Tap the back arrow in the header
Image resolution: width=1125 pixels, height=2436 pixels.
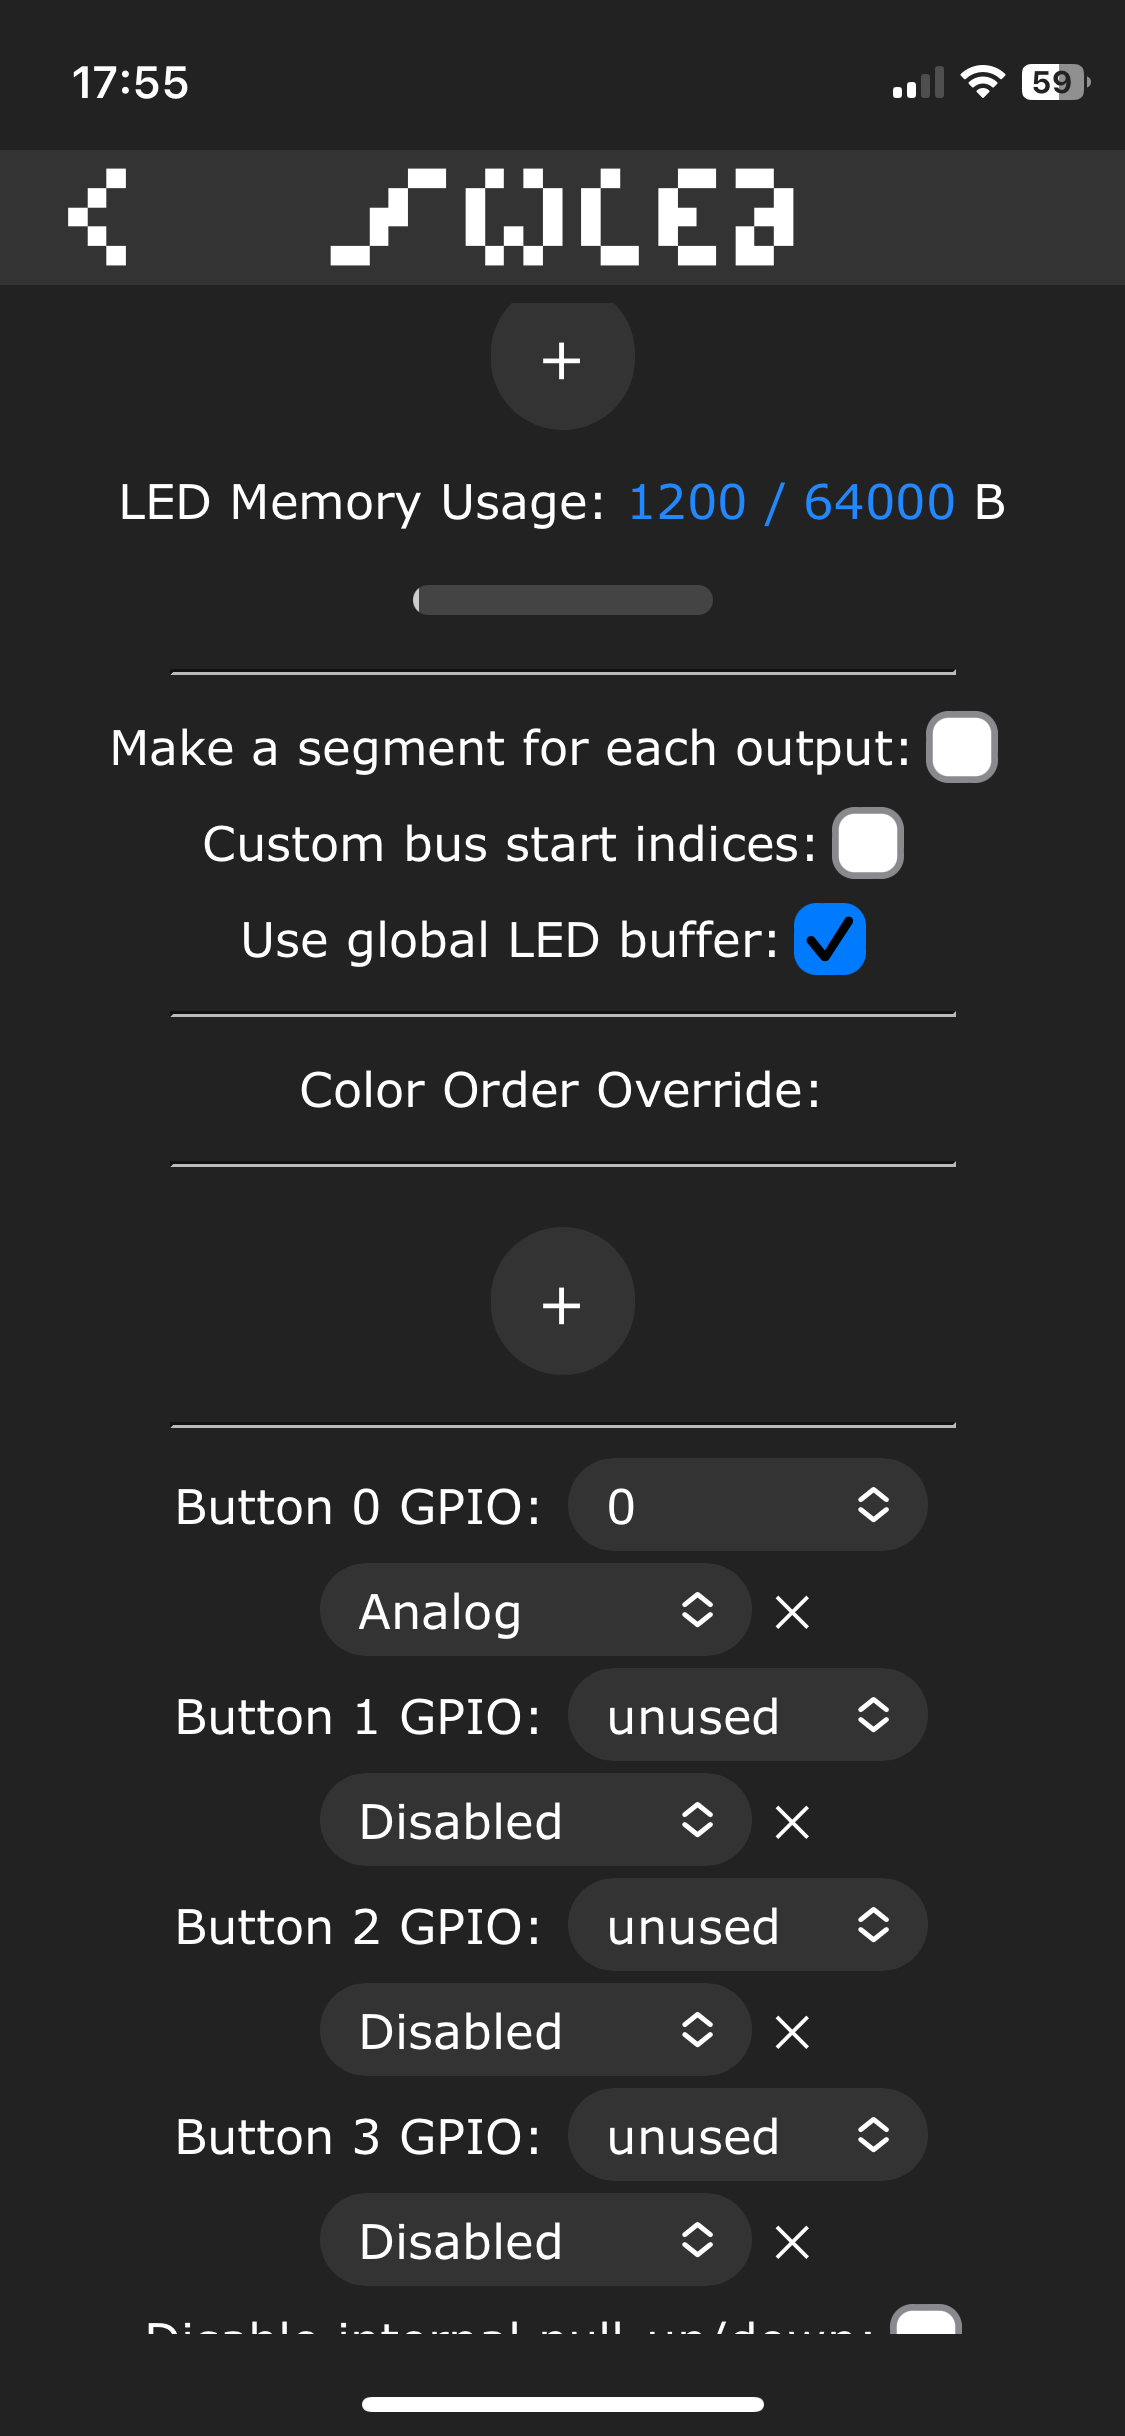[98, 217]
